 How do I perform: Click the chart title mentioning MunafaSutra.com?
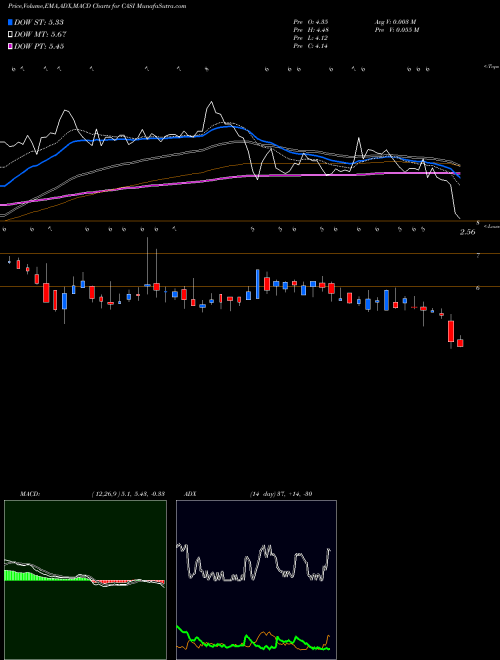[x=97, y=6]
